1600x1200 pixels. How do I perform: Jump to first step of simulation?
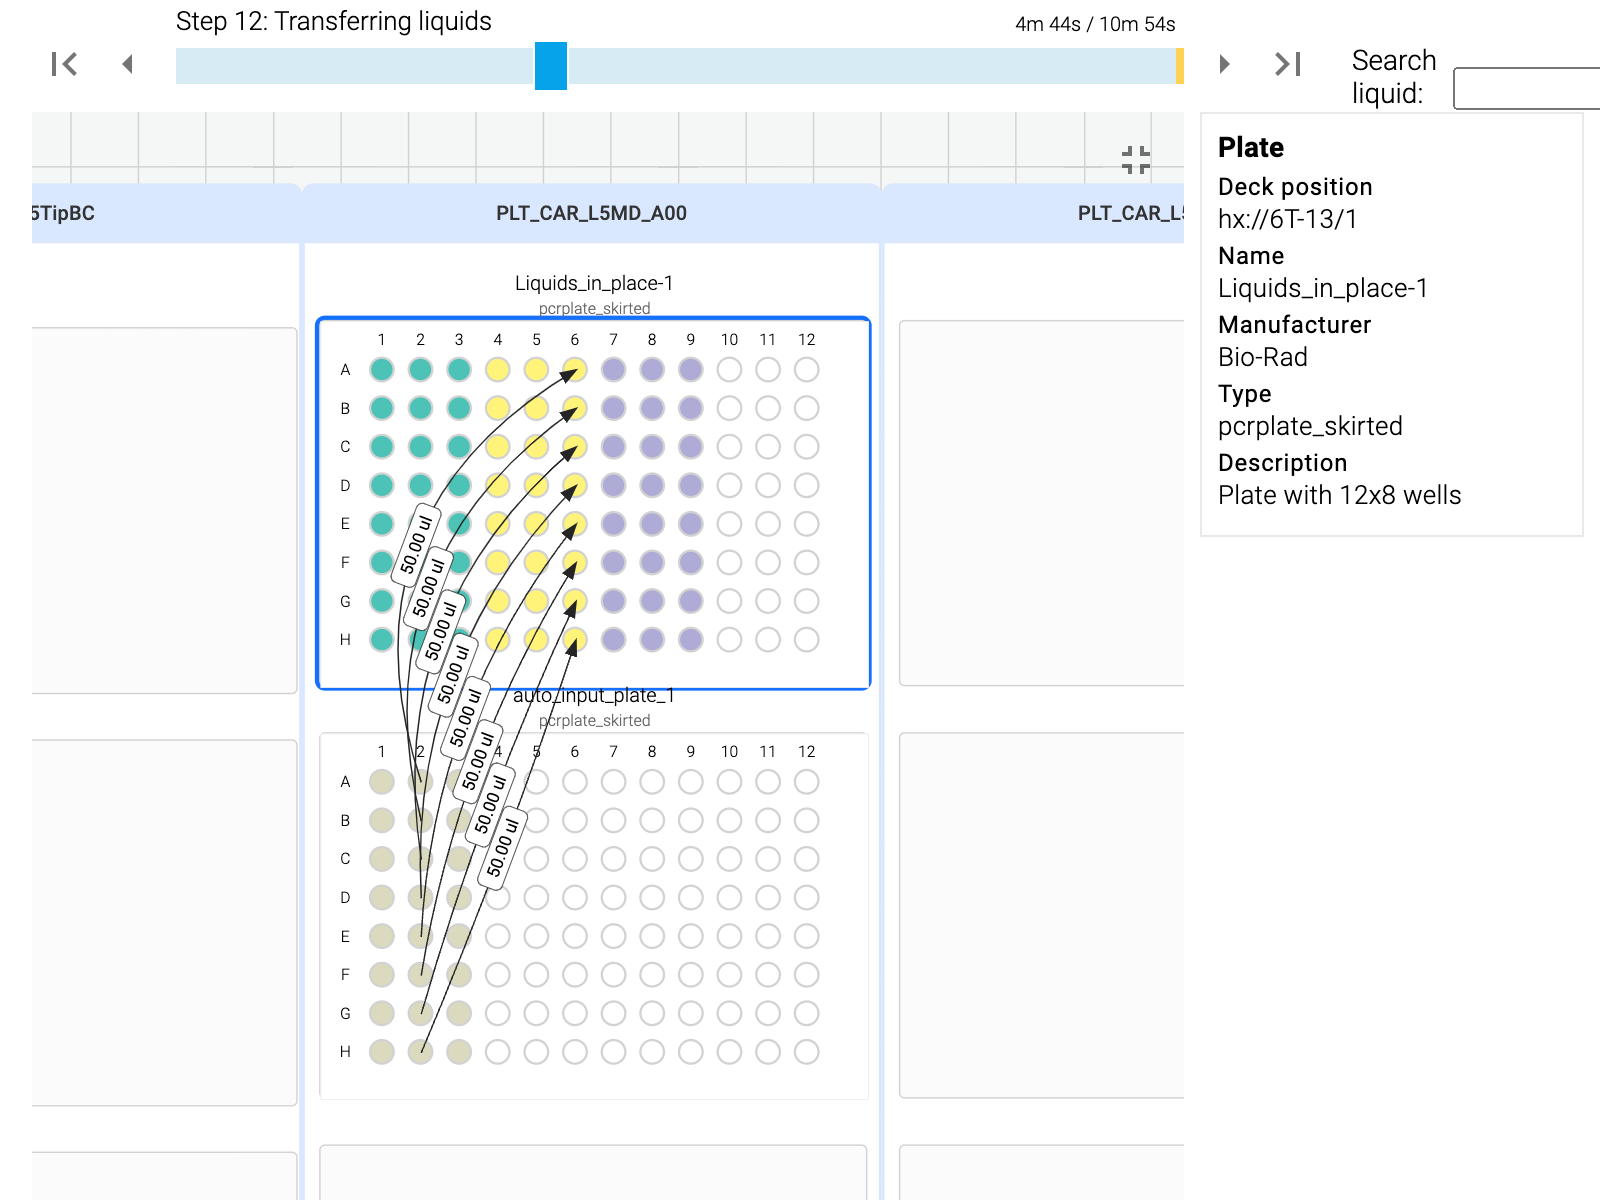point(65,65)
